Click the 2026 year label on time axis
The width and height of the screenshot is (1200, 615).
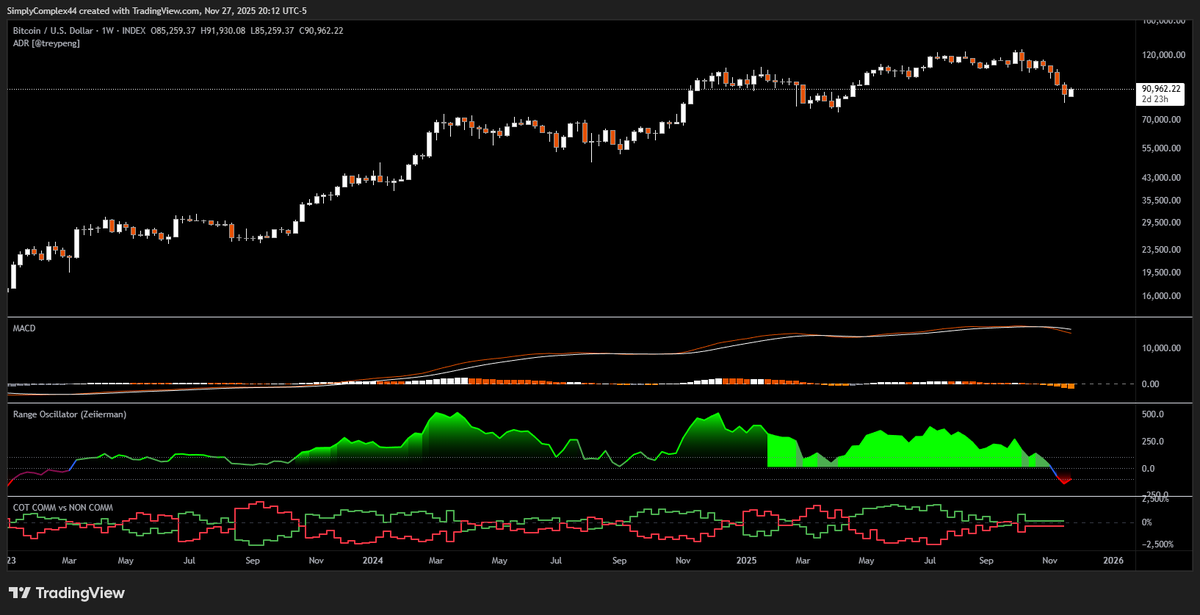point(1114,562)
